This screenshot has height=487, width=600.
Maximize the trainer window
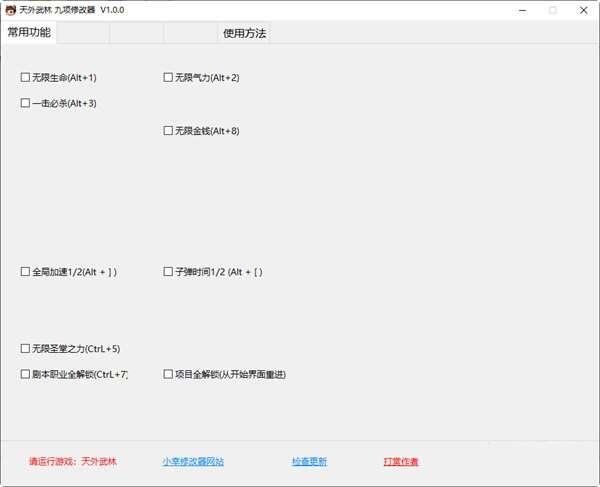pyautogui.click(x=552, y=9)
